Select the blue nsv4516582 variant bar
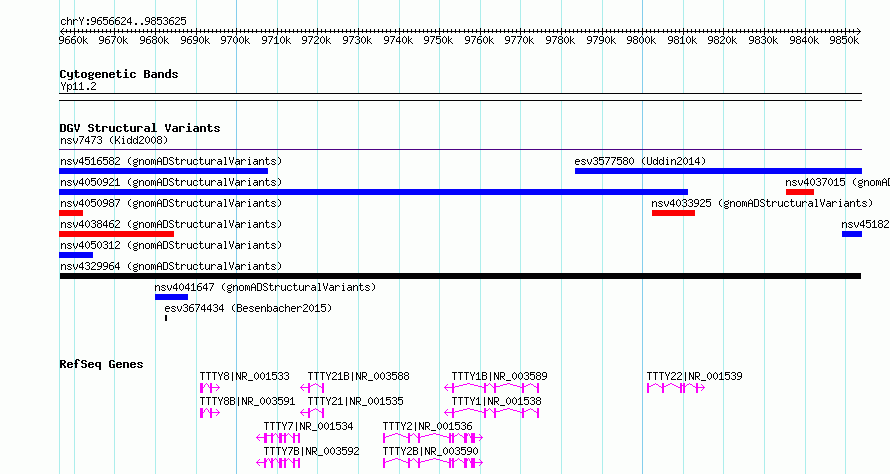Image resolution: width=890 pixels, height=474 pixels. (x=163, y=171)
